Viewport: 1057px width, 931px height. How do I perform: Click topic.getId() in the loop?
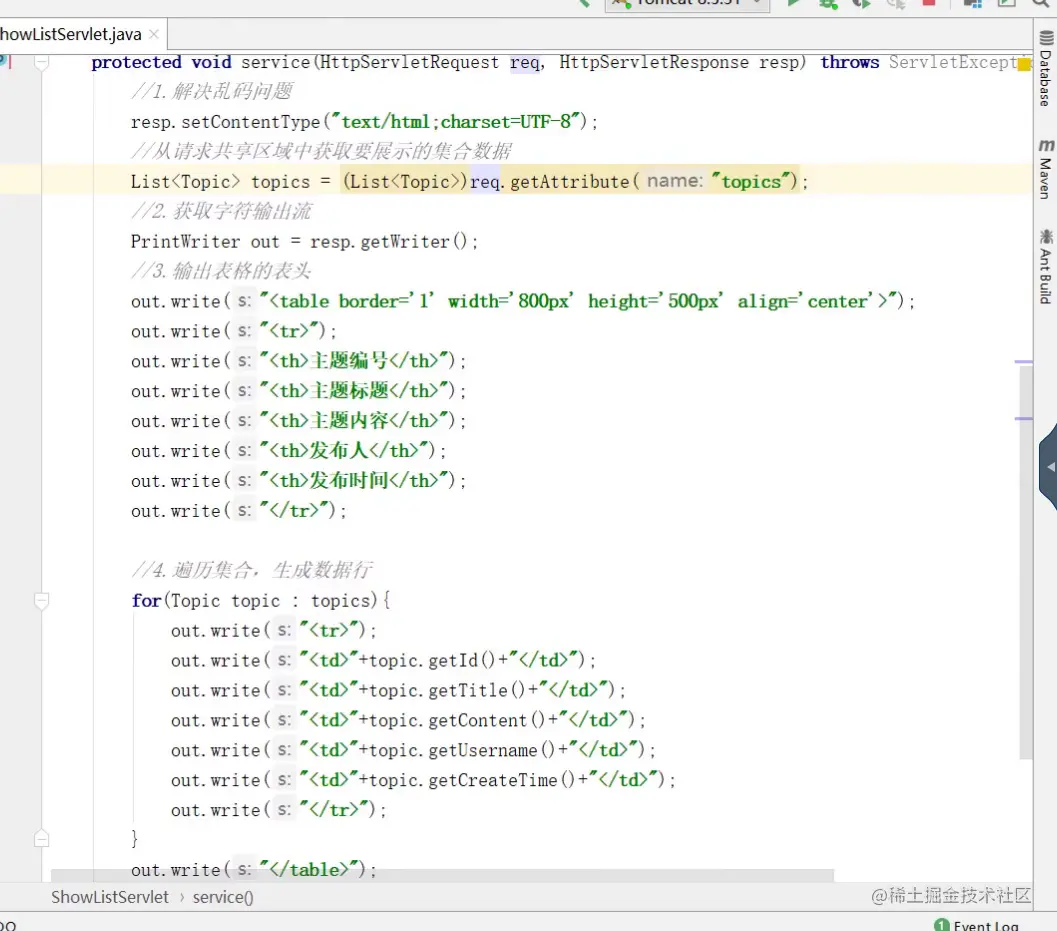pos(432,660)
